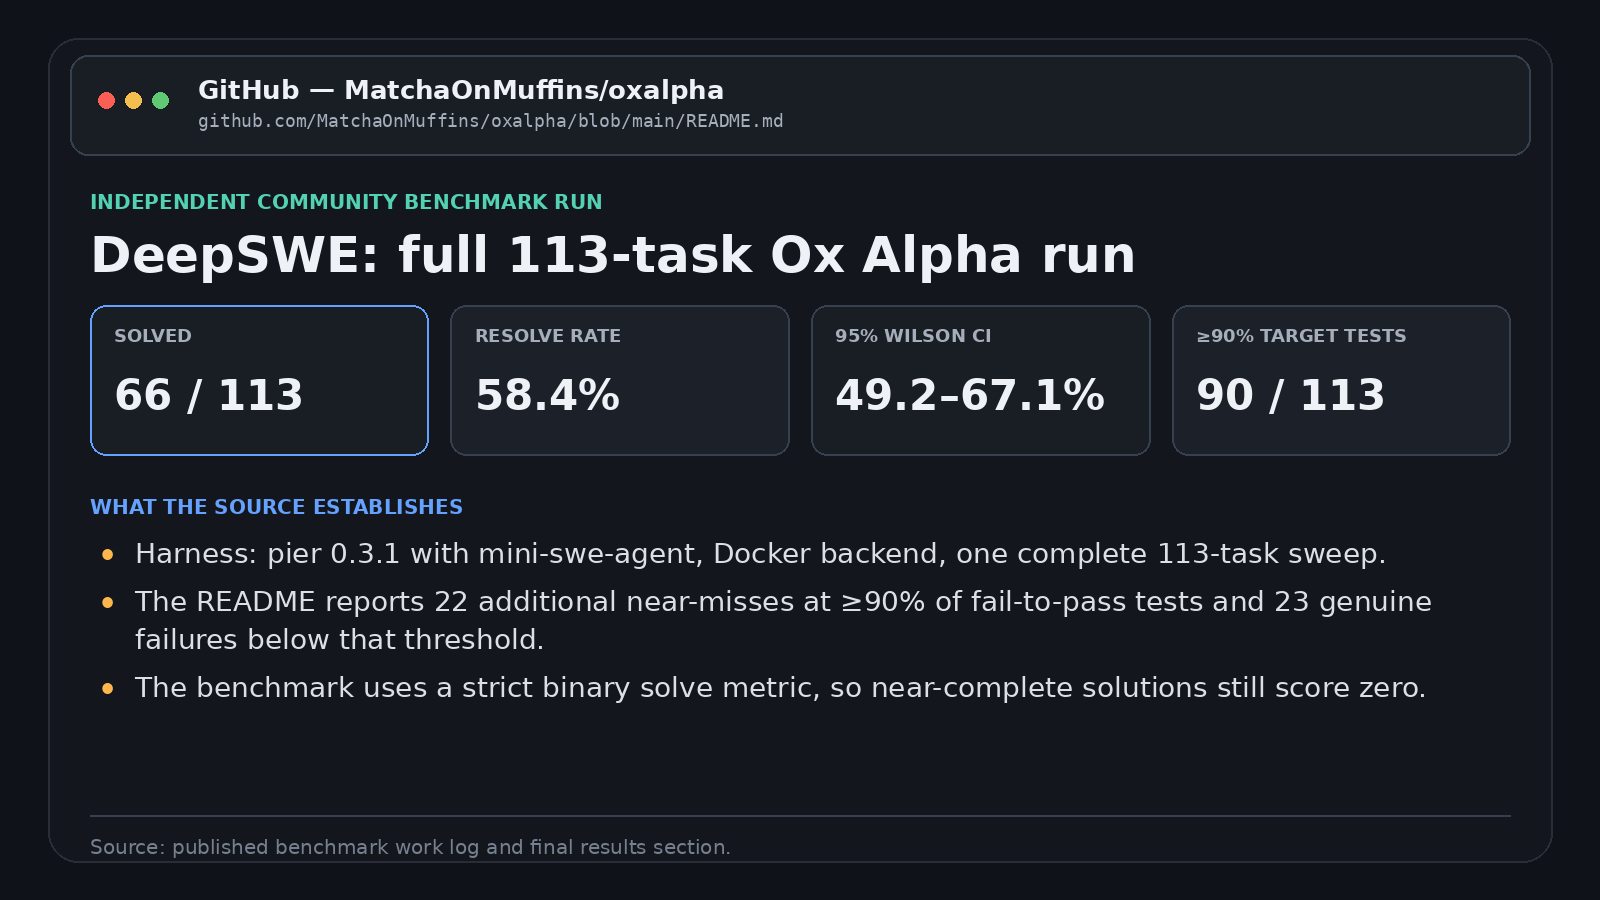Select the GitHub — MatchaOnMuffins/oxalpha title
This screenshot has height=900, width=1600.
click(x=461, y=90)
